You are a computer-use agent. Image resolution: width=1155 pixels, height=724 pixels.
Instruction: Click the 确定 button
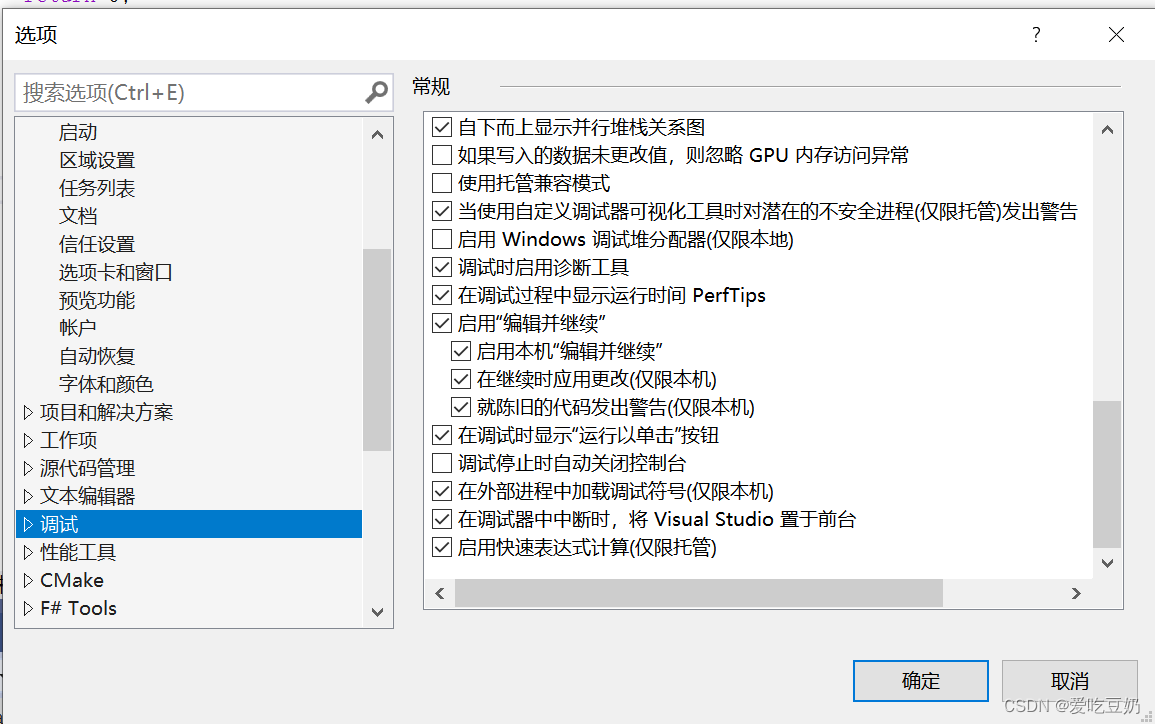tap(920, 681)
